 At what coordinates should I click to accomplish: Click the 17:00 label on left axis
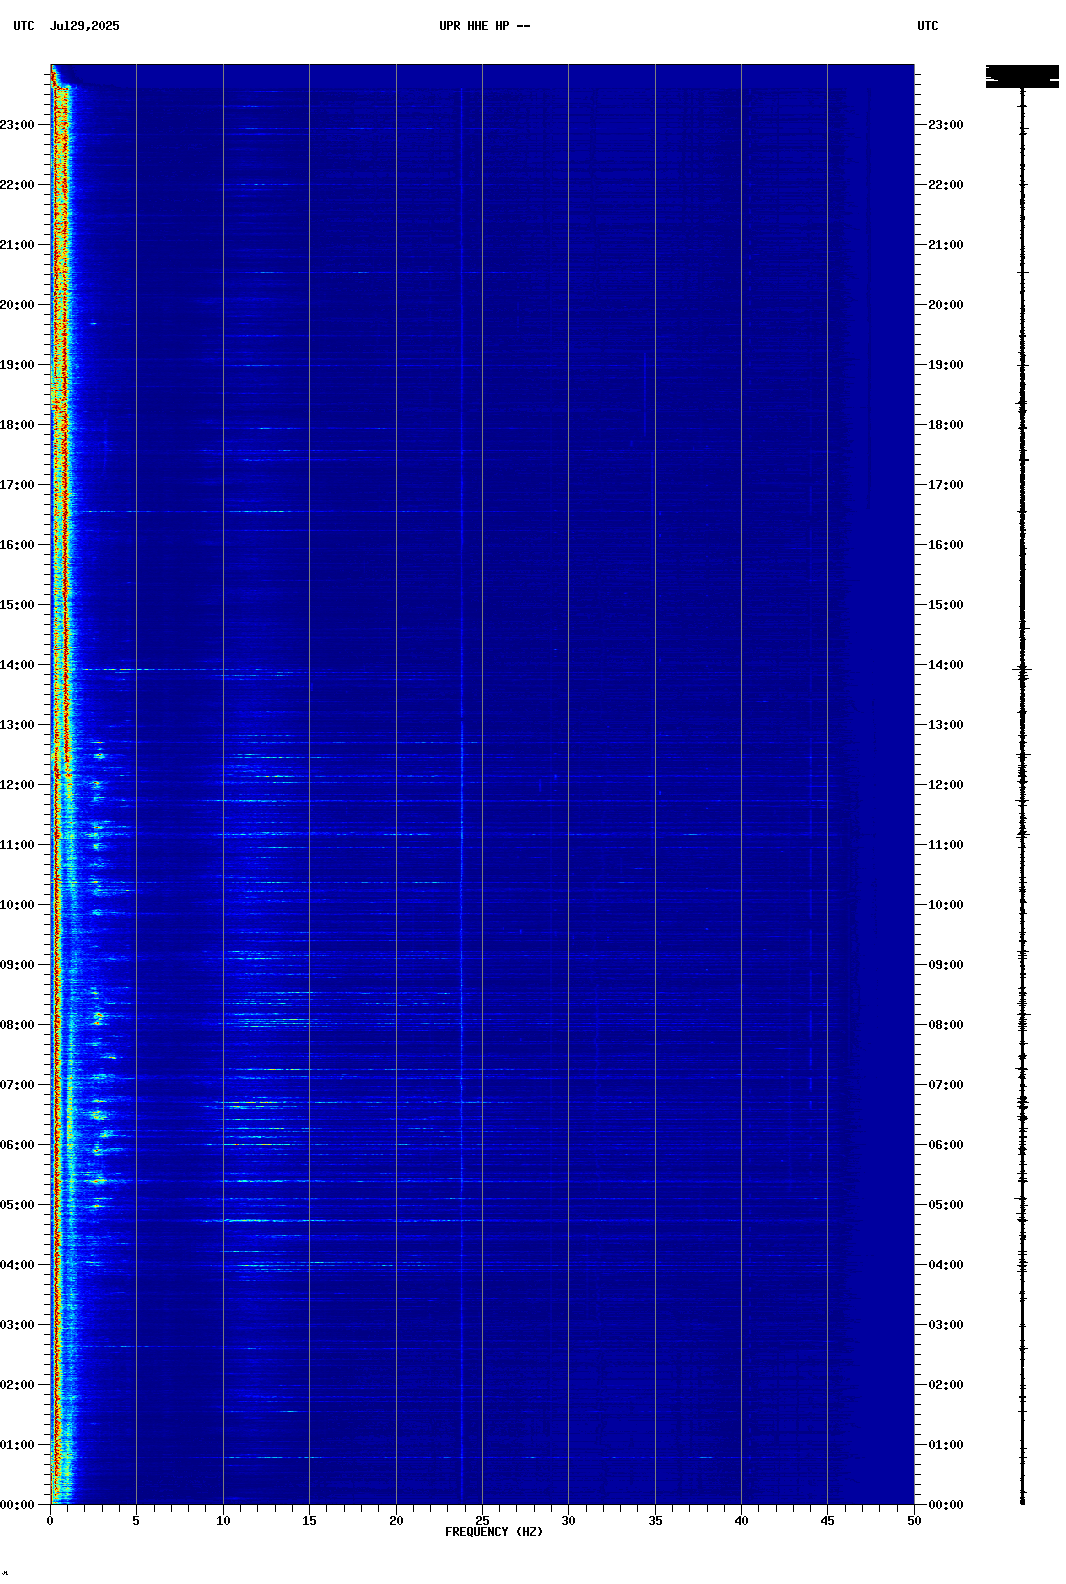[x=18, y=485]
